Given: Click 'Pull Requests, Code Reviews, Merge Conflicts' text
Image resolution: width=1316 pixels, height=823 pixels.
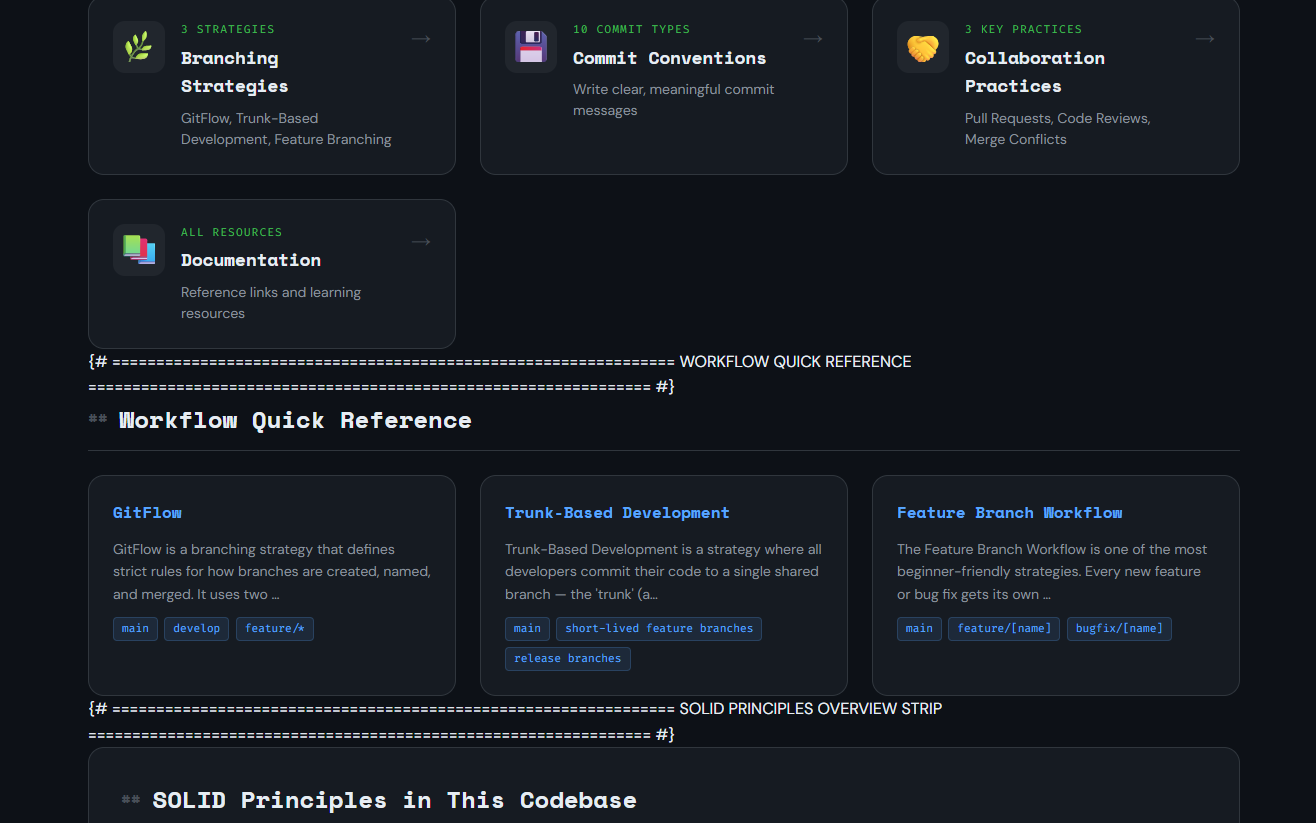Looking at the screenshot, I should click(1058, 129).
